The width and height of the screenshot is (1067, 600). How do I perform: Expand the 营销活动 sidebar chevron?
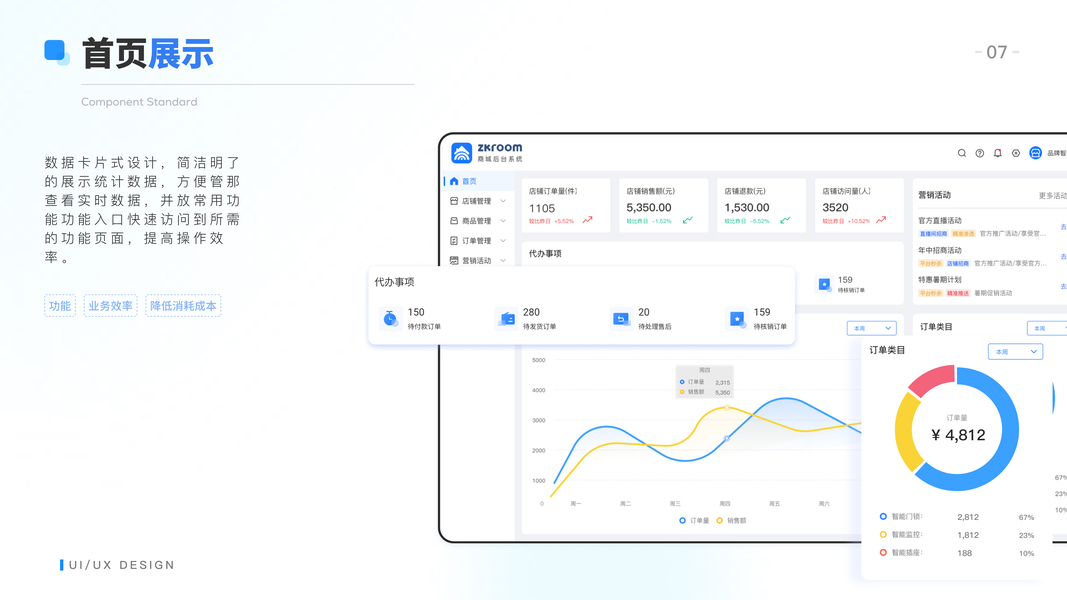(x=503, y=261)
